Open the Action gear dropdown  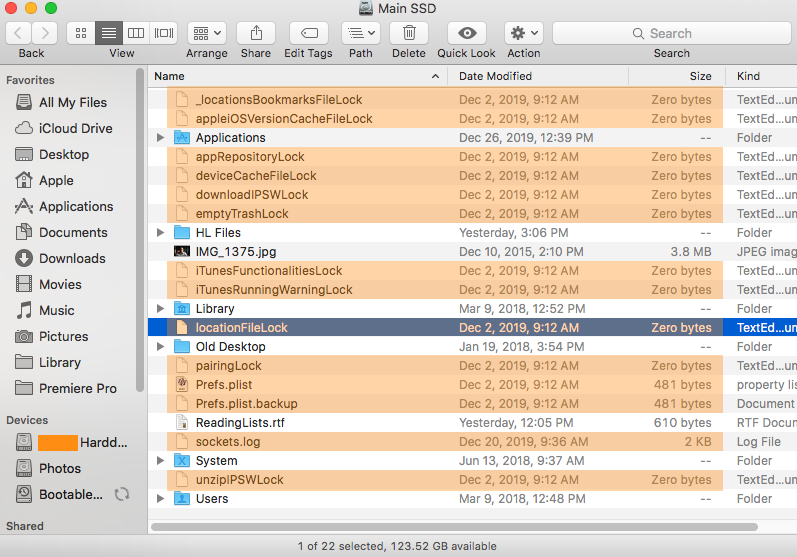(524, 34)
